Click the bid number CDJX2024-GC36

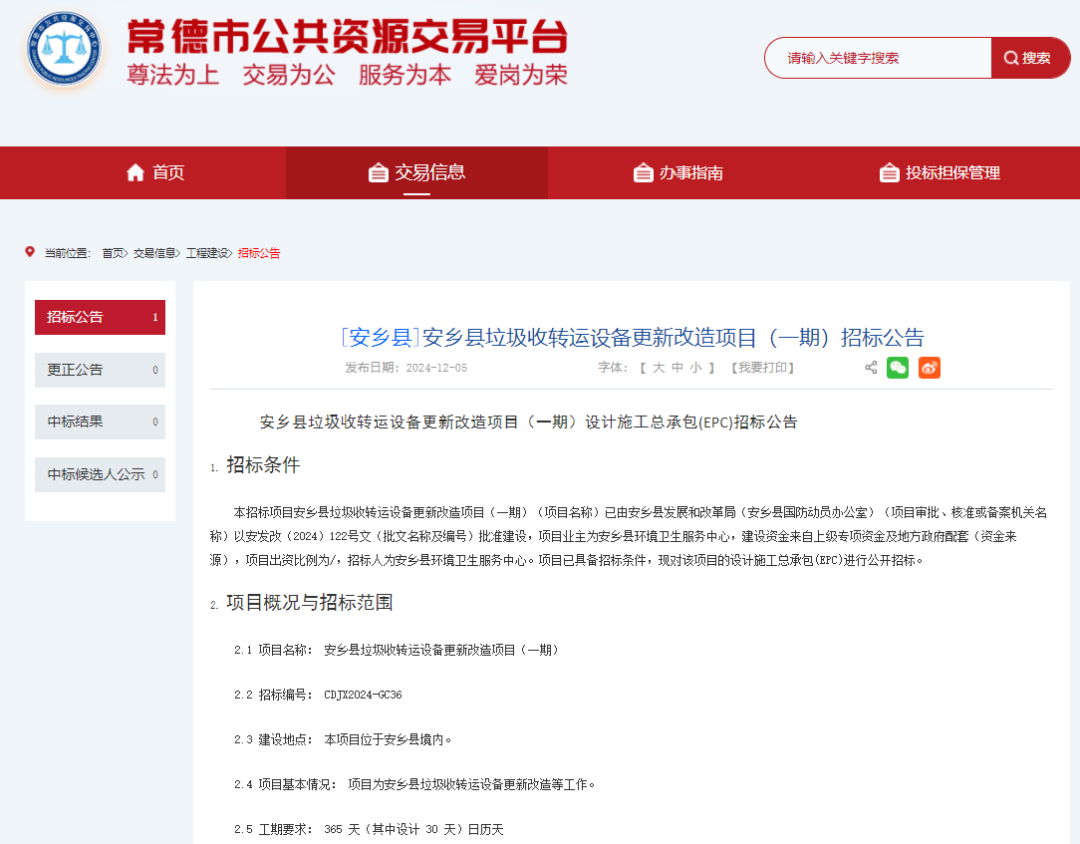(x=363, y=694)
